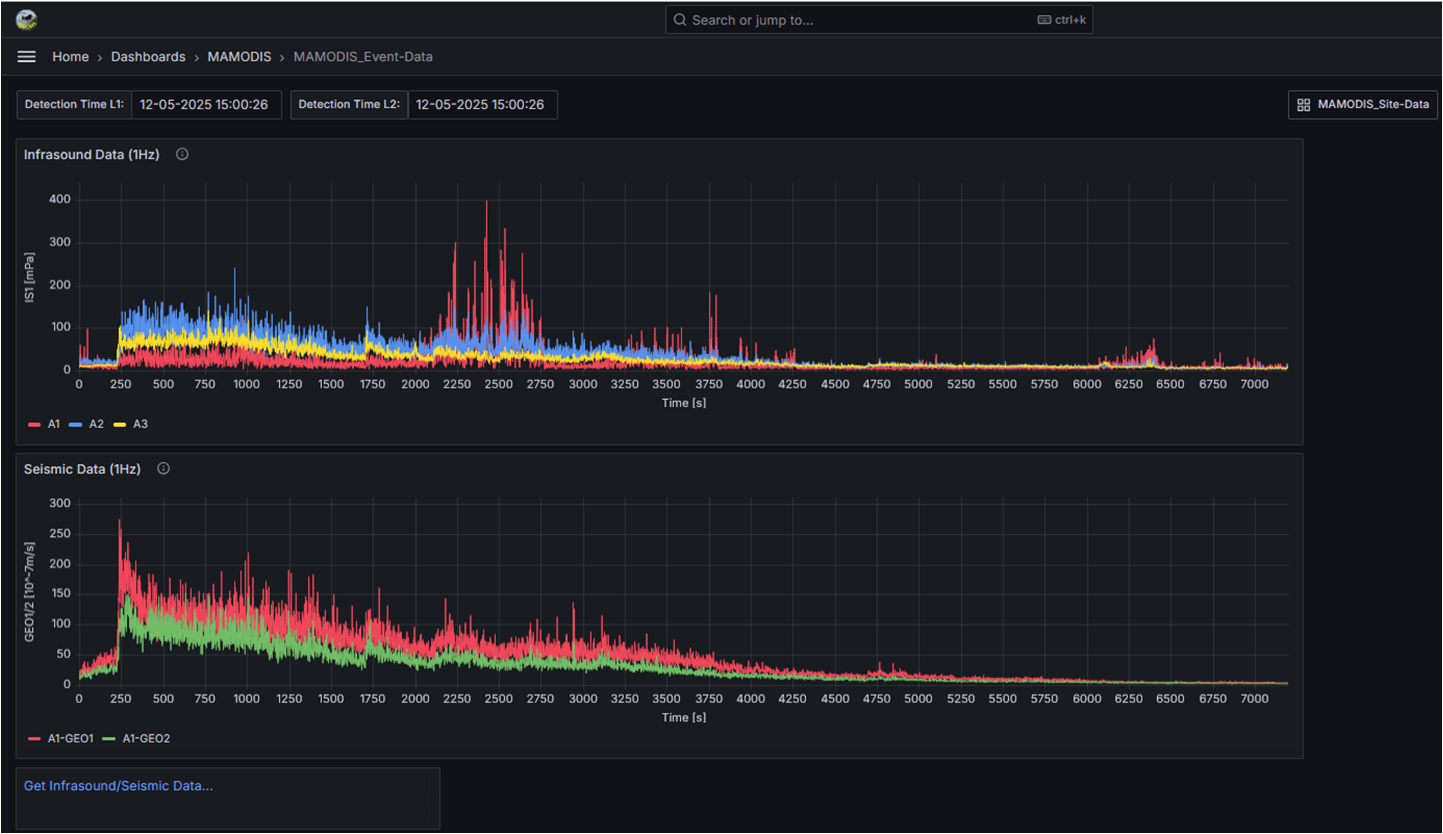This screenshot has width=1443, height=834.
Task: Click Get Infrasound/Seismic Data link
Action: pos(118,786)
